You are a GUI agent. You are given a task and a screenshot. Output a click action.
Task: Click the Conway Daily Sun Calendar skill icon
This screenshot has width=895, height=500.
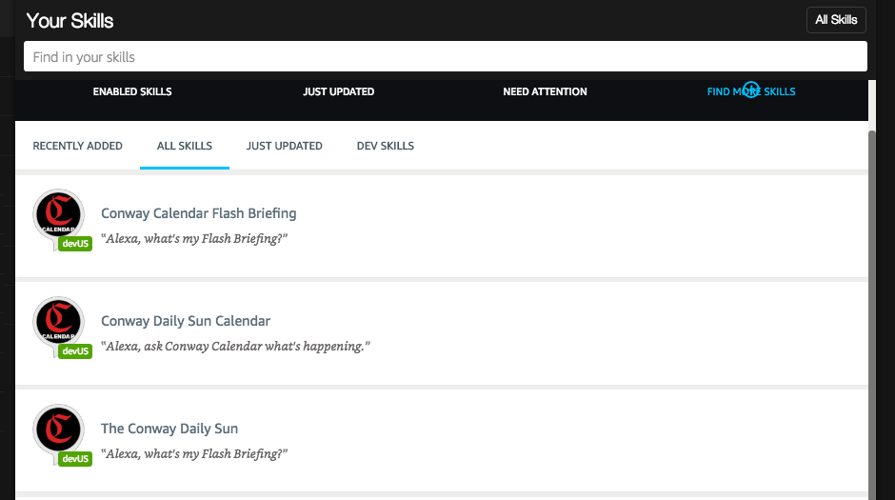pos(58,321)
